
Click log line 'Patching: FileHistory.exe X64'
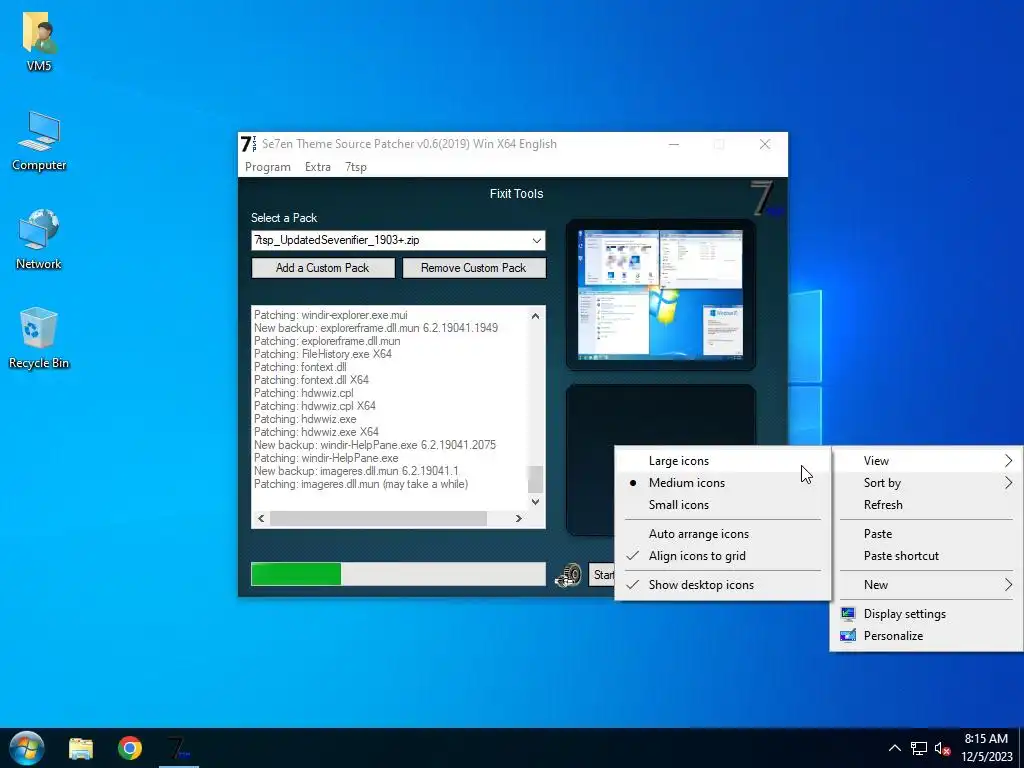(323, 354)
